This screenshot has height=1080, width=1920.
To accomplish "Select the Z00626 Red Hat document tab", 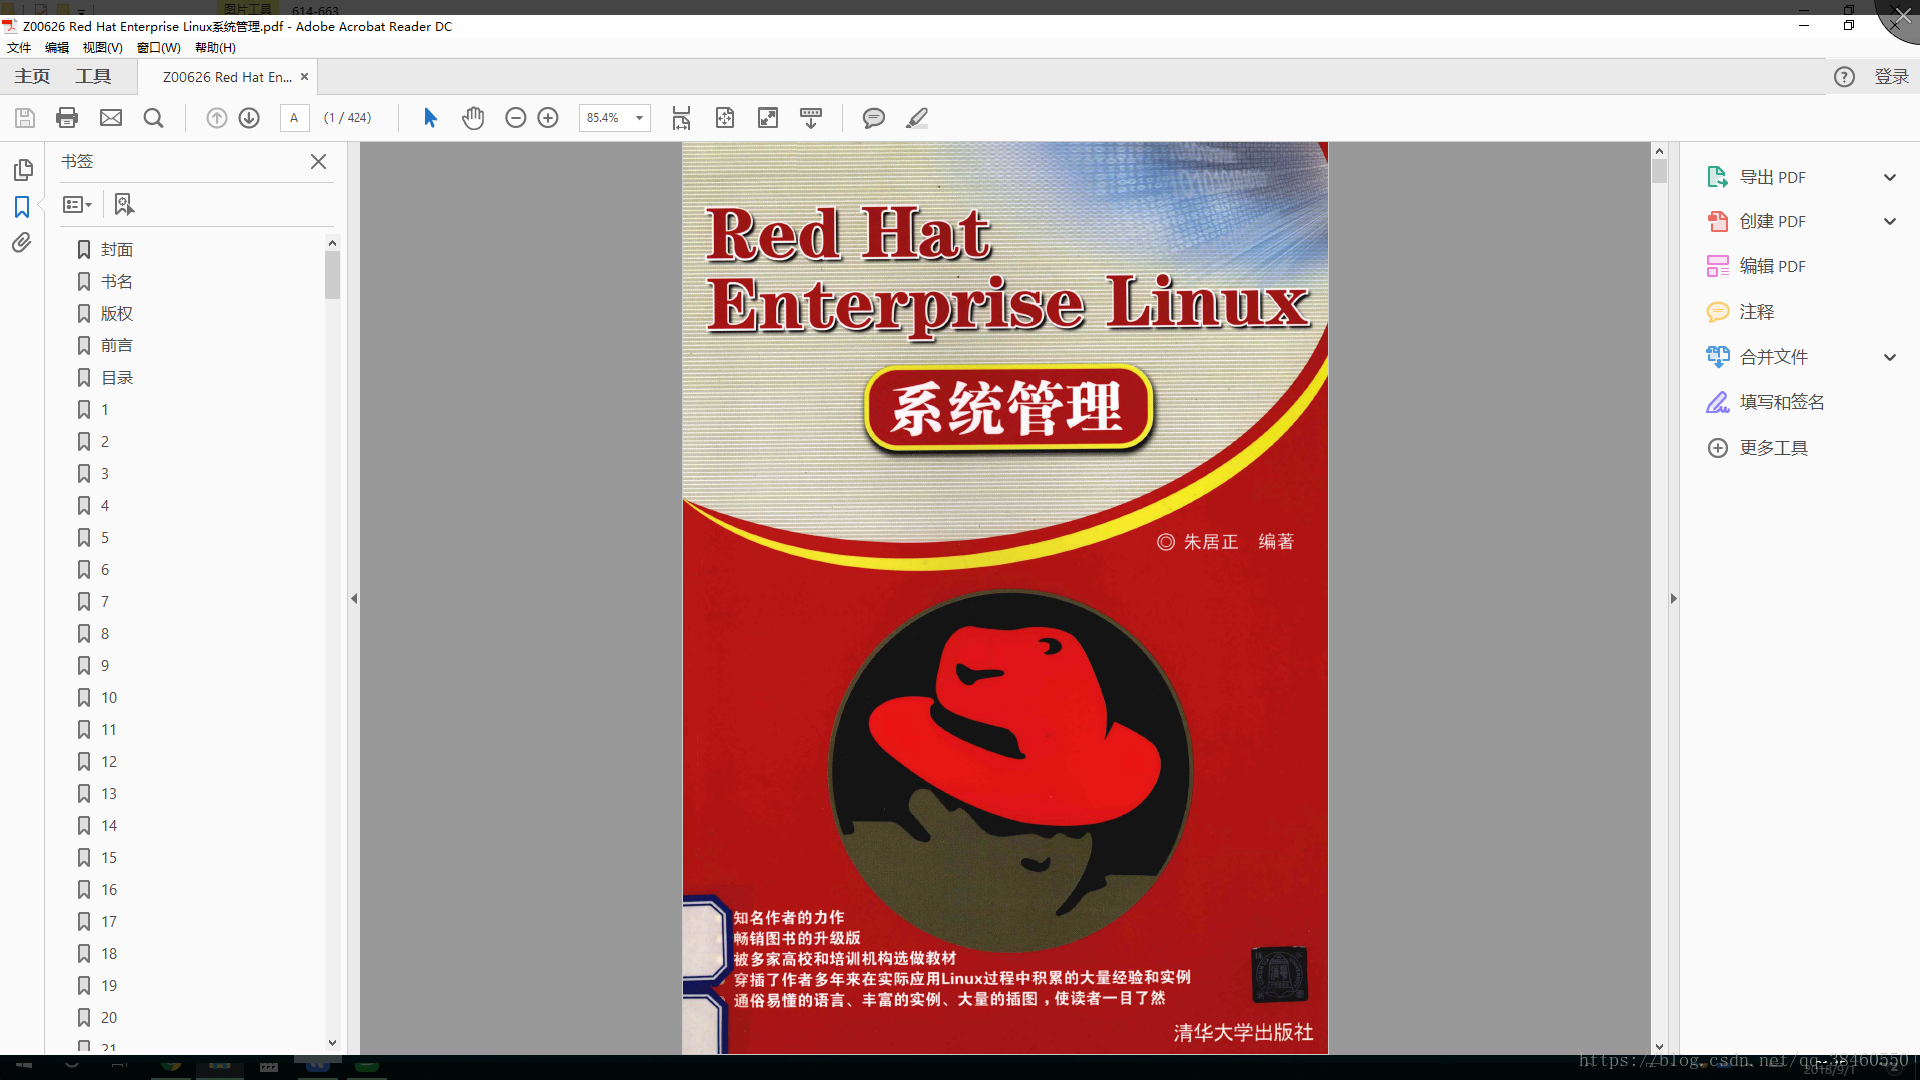I will [x=226, y=77].
